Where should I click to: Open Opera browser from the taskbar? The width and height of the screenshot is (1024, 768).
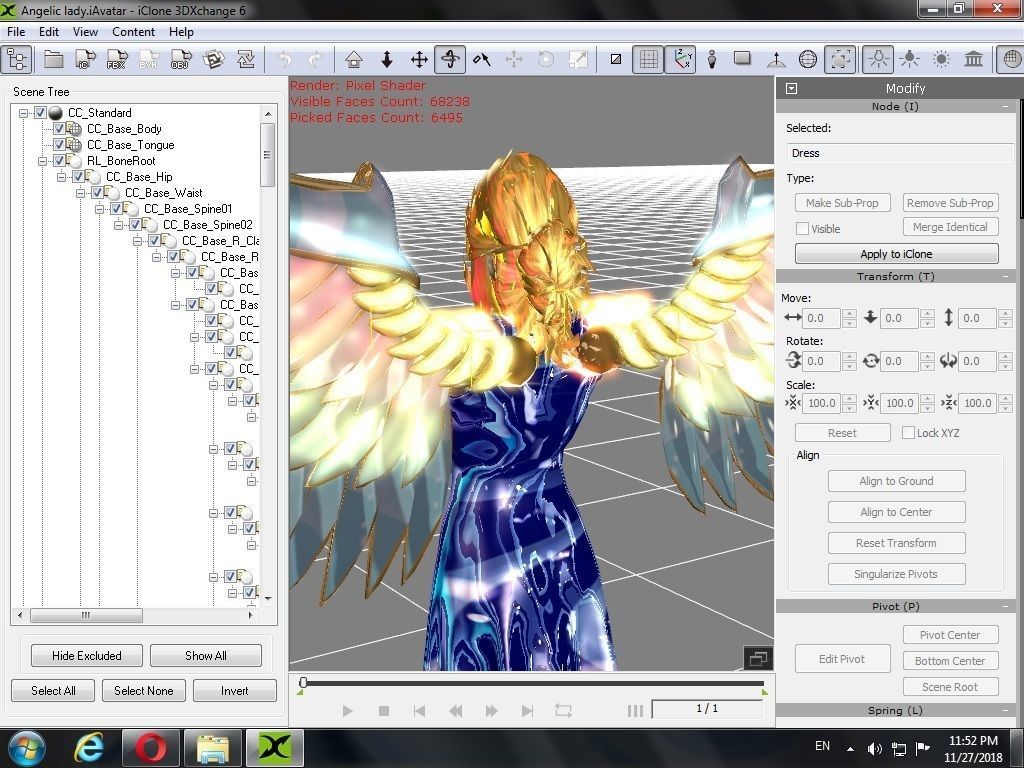pos(150,748)
